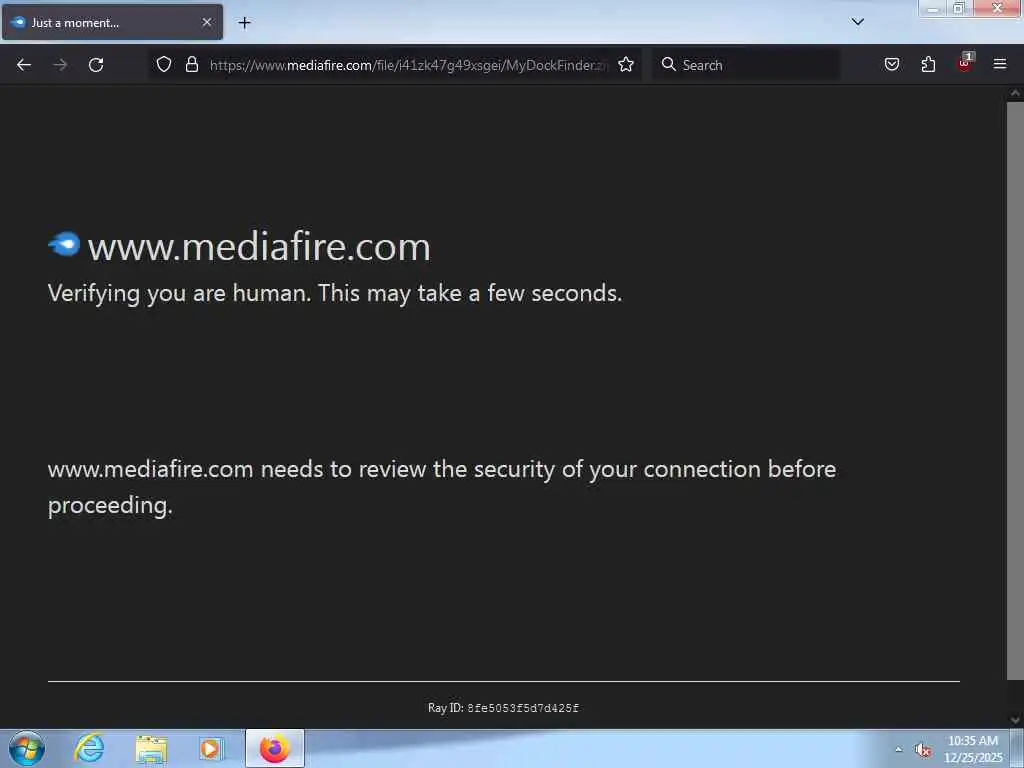Click the mediafire flame logo on page
1024x768 pixels.
64,244
